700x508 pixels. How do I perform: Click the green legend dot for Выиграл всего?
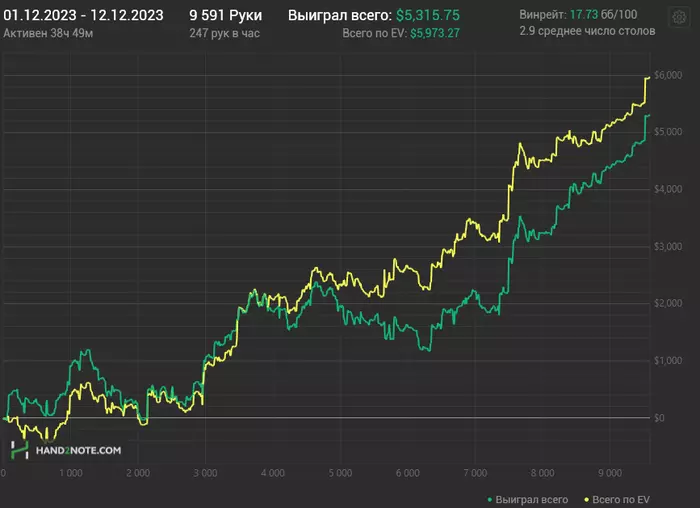tap(490, 500)
